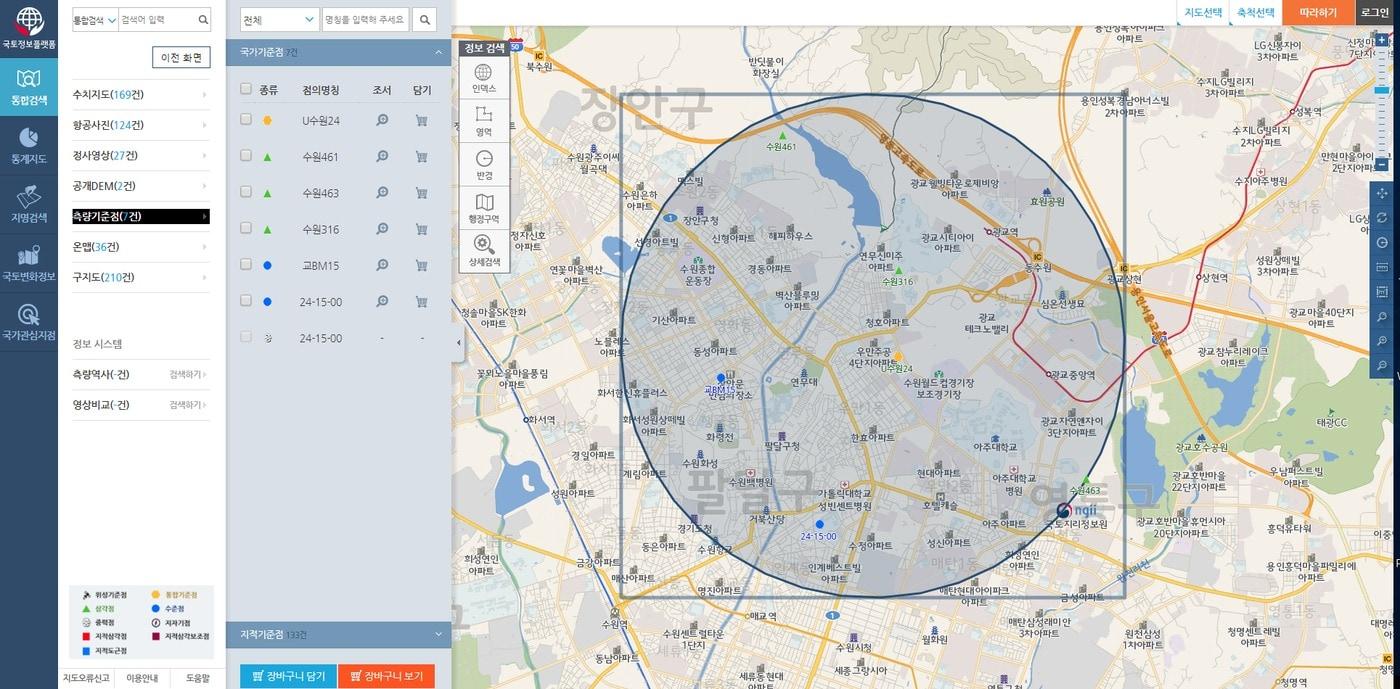The width and height of the screenshot is (1400, 689).
Task: Select the 인덱스 search tool
Action: coord(484,78)
